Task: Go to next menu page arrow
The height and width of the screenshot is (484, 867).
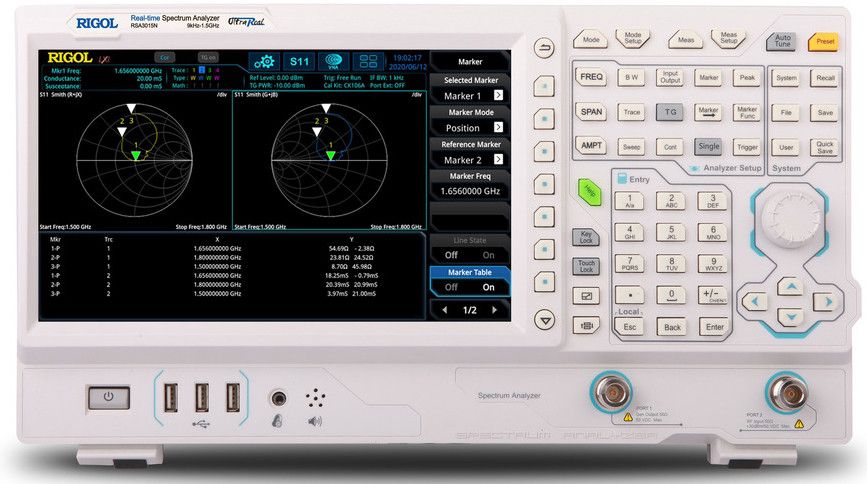Action: [x=497, y=311]
